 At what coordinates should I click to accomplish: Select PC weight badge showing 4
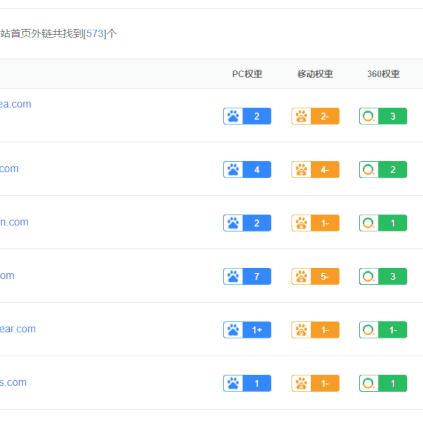[247, 169]
